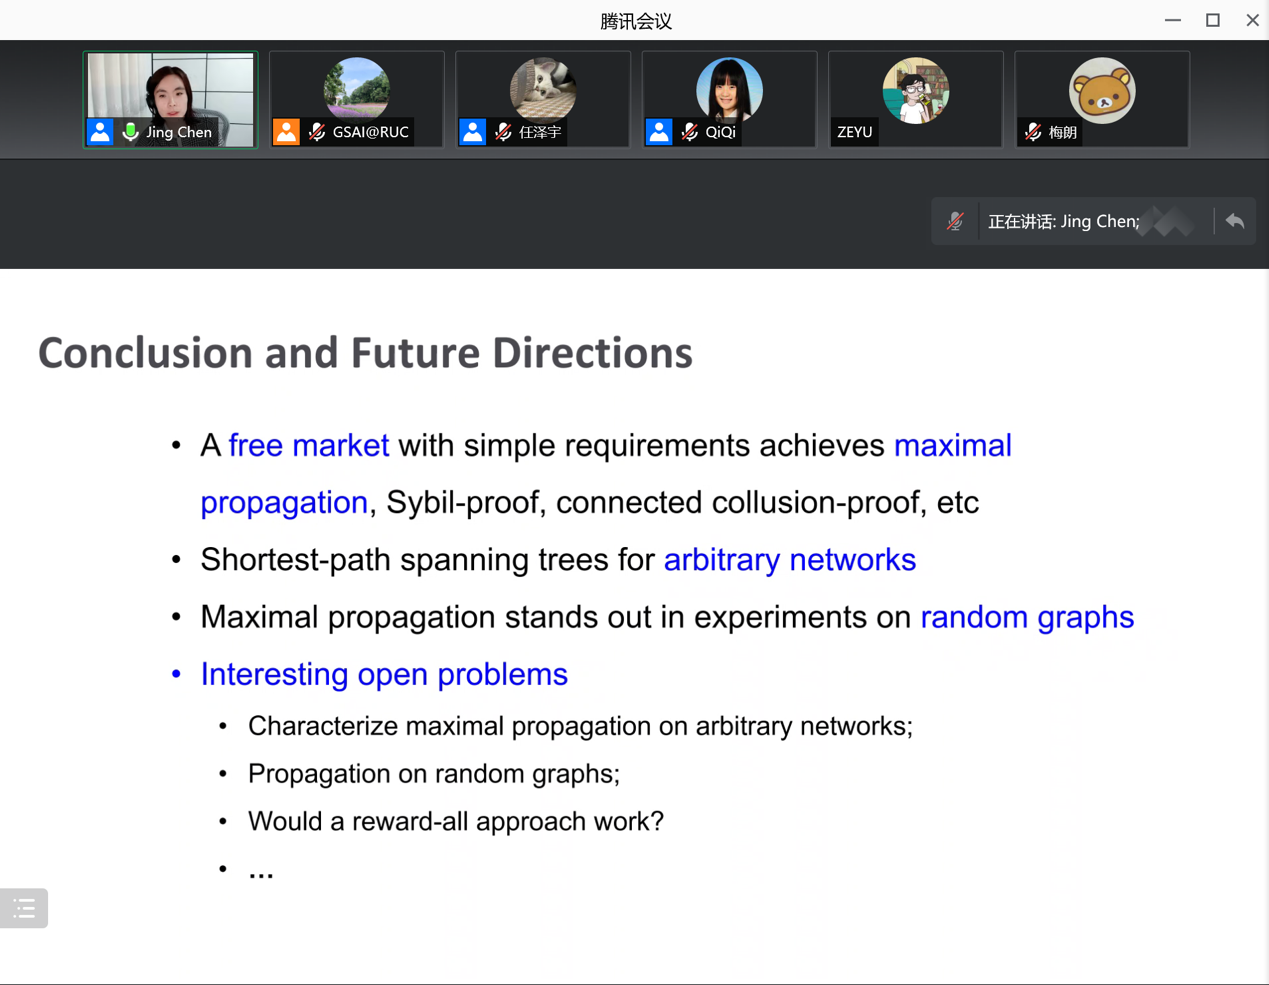Maximize the 腾讯会议 window
This screenshot has width=1269, height=985.
[1213, 20]
